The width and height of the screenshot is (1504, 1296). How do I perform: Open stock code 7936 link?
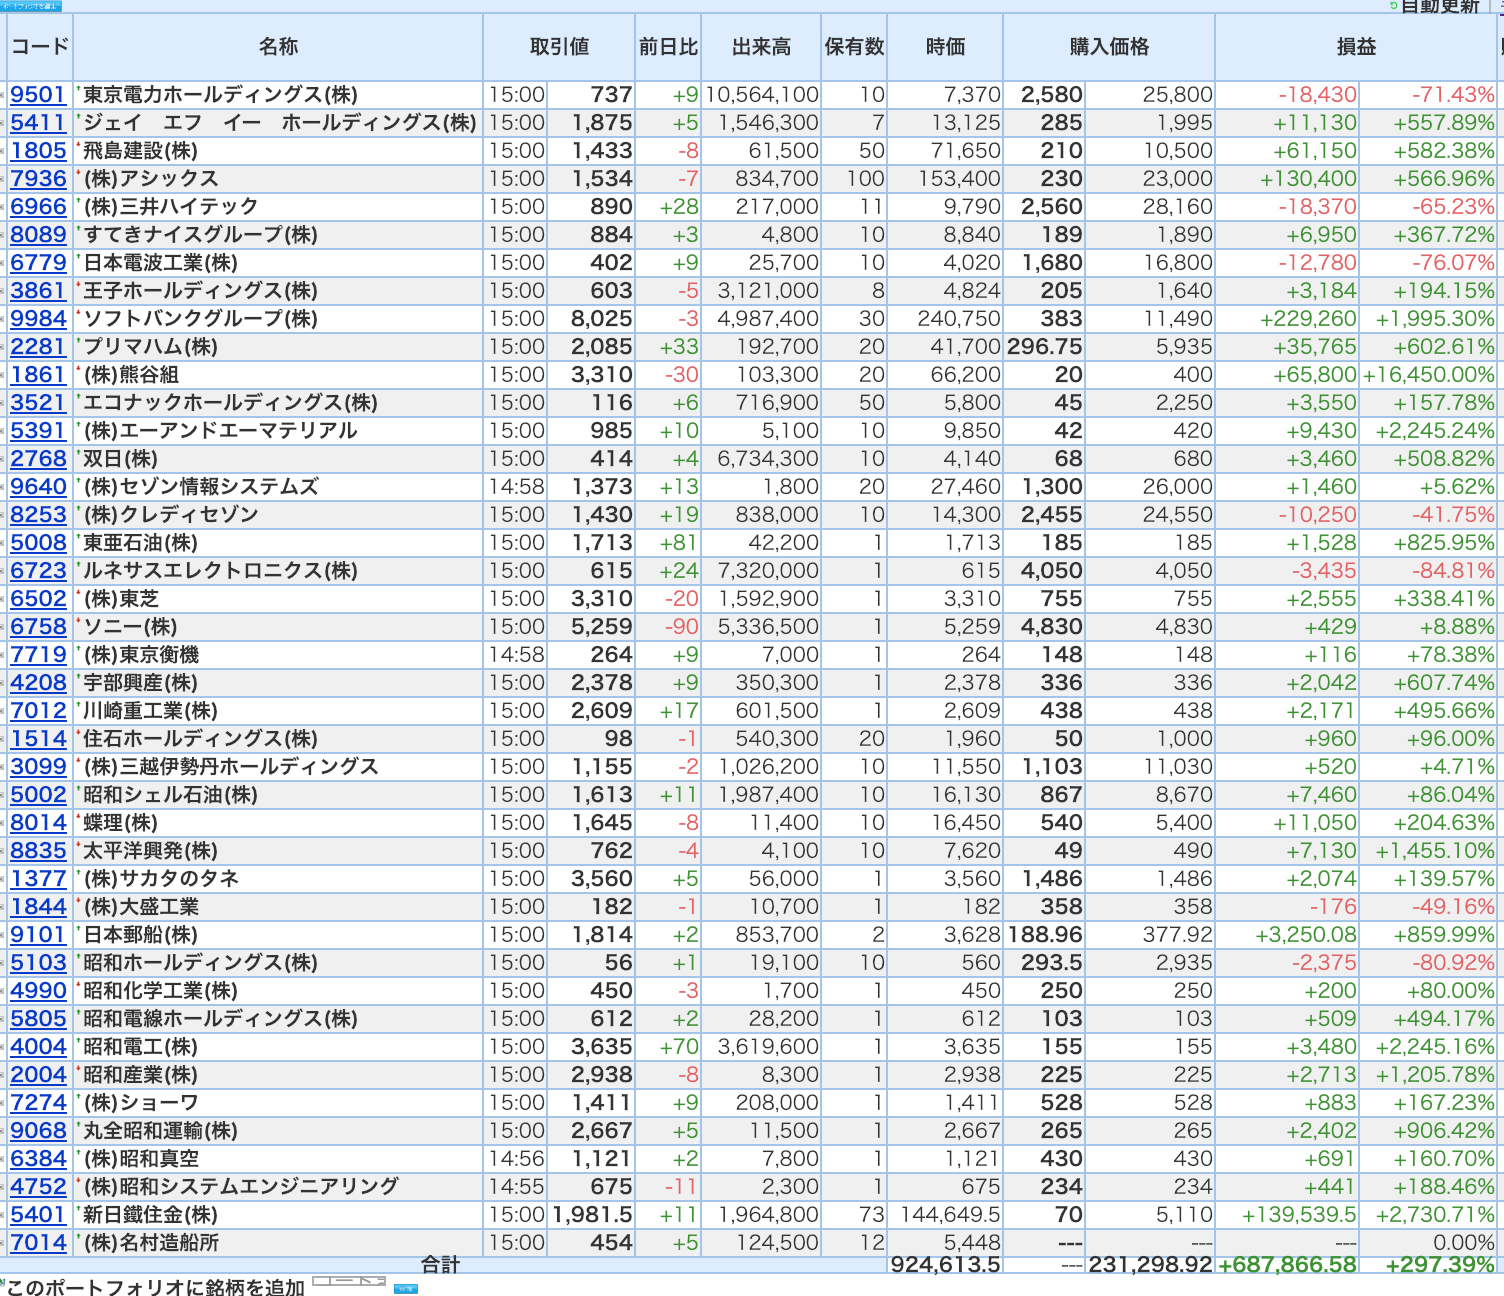pos(38,179)
